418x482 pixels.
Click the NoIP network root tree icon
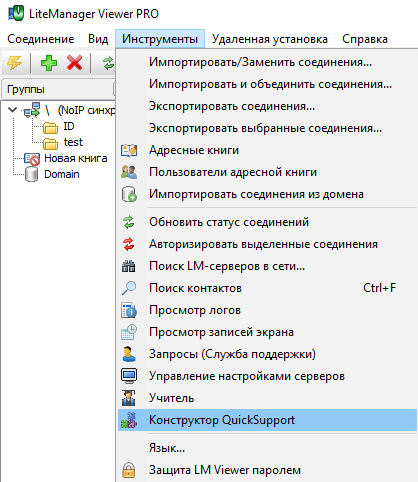pos(32,110)
